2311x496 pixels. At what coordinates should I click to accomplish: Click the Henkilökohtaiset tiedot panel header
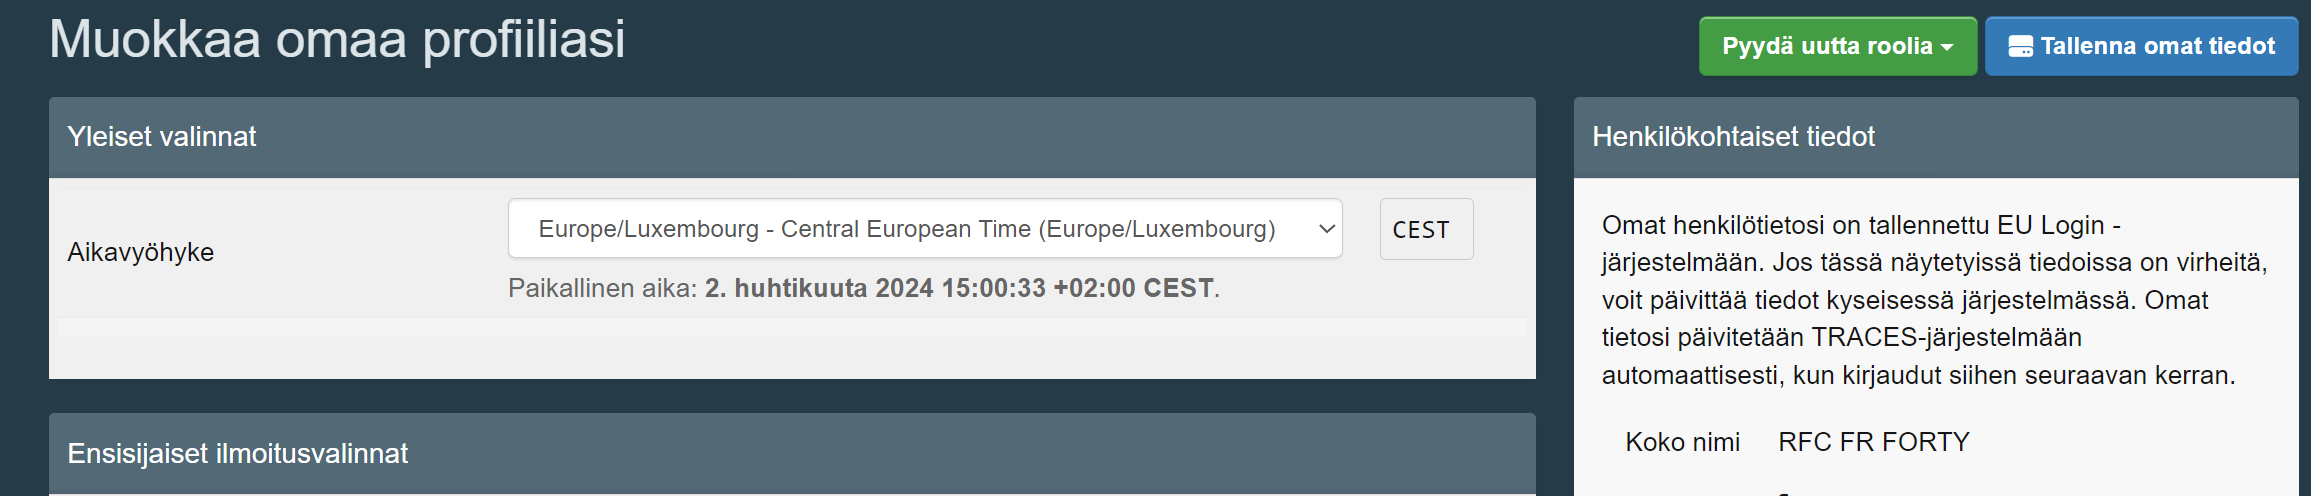click(1936, 137)
